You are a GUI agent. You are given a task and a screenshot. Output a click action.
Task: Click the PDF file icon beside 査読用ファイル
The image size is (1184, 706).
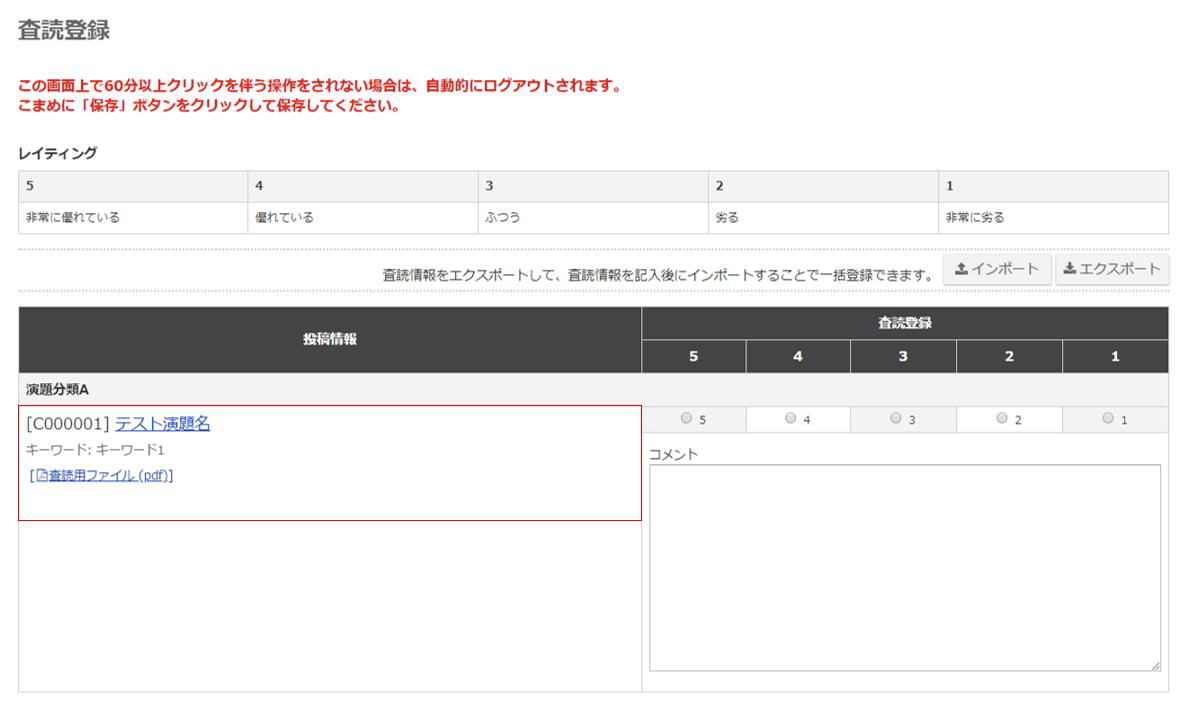coord(42,476)
